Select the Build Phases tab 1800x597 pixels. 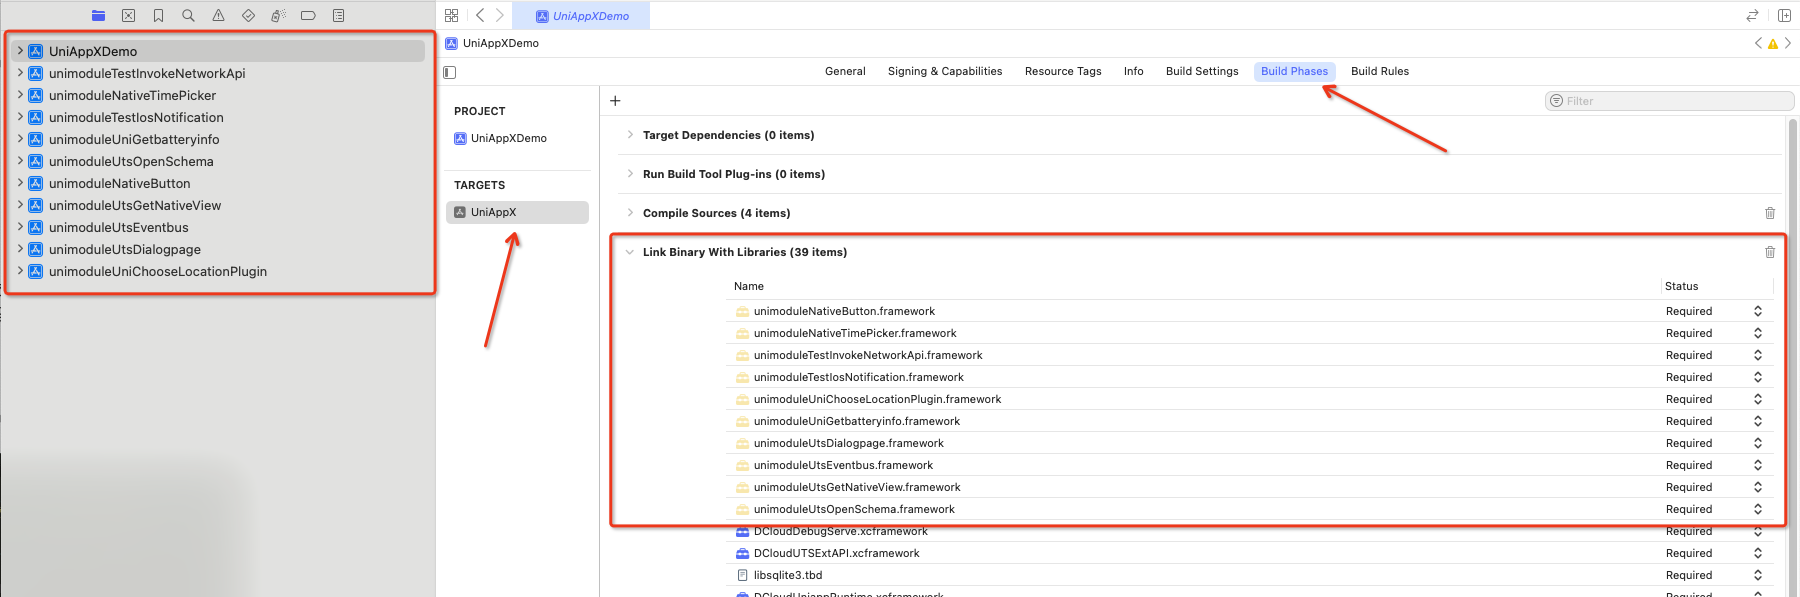pos(1295,71)
